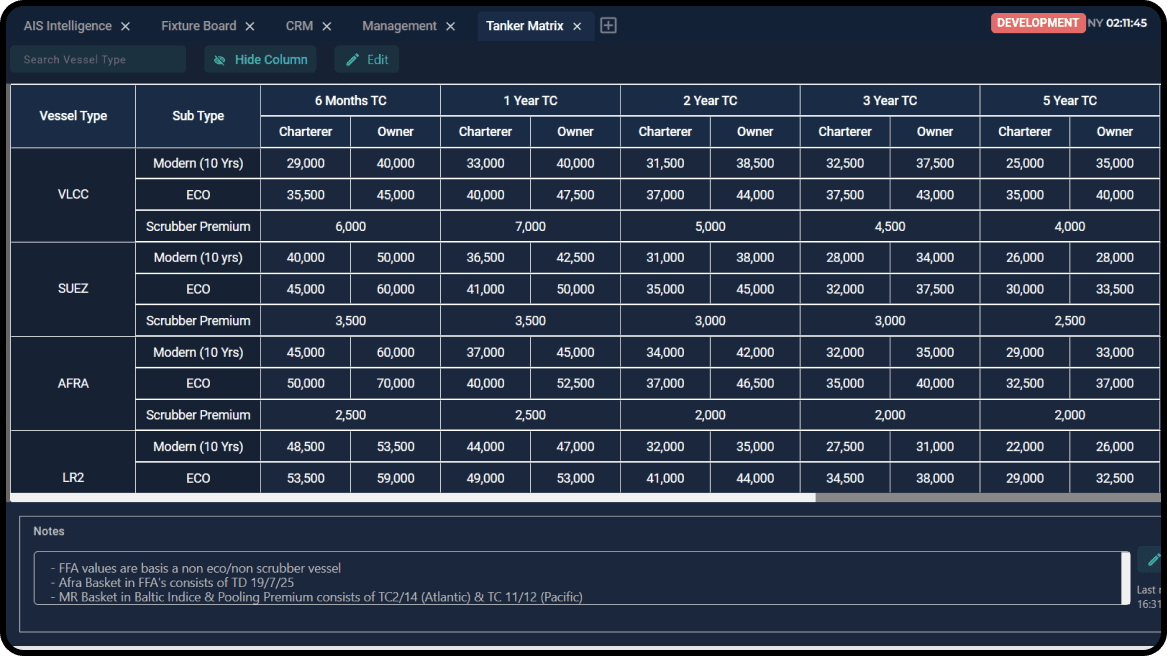Close the Management tab

point(450,26)
